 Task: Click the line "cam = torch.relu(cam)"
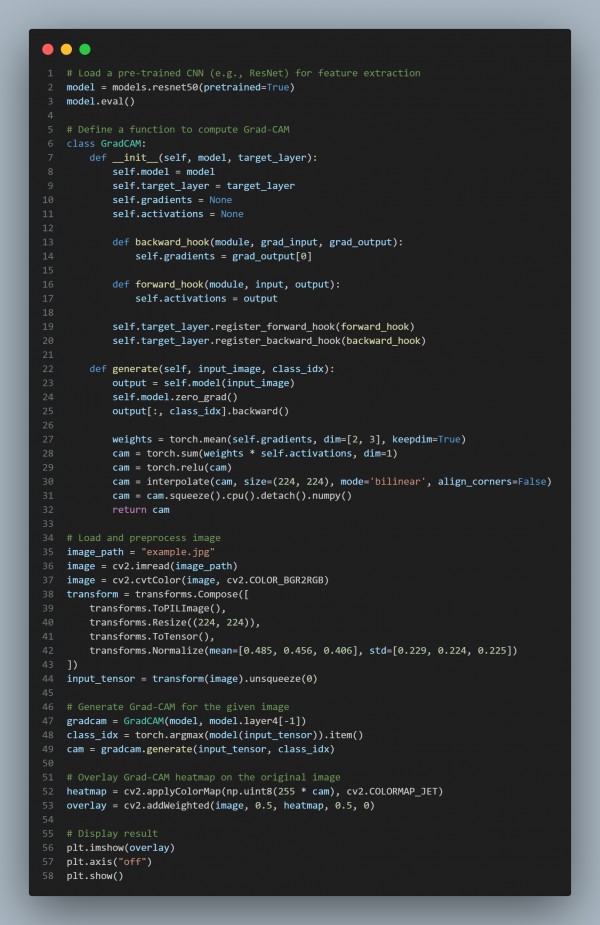[x=172, y=468]
